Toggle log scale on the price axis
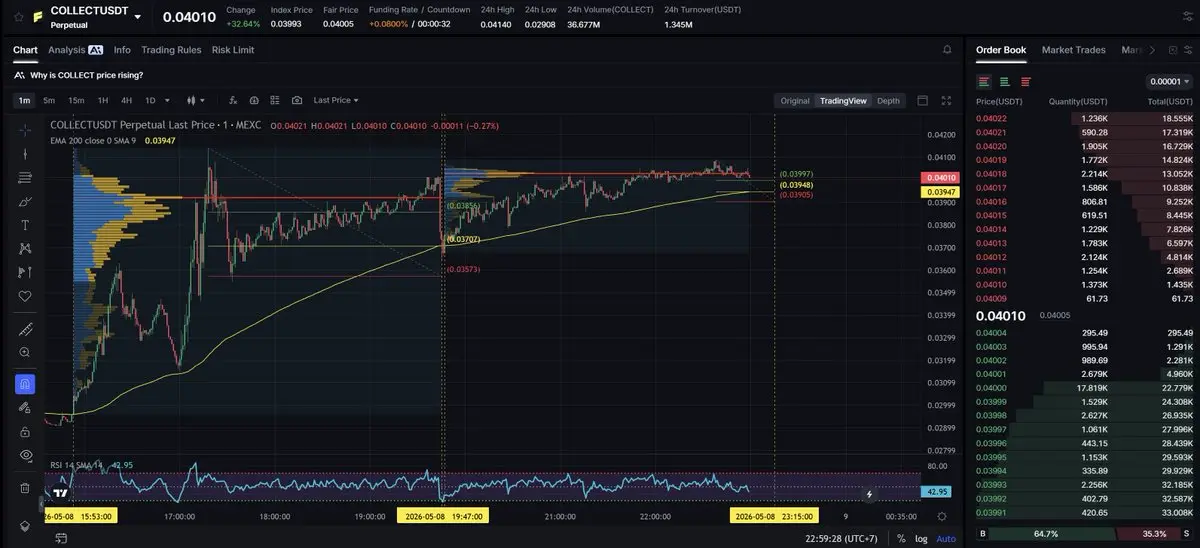This screenshot has width=1200, height=548. coord(921,538)
